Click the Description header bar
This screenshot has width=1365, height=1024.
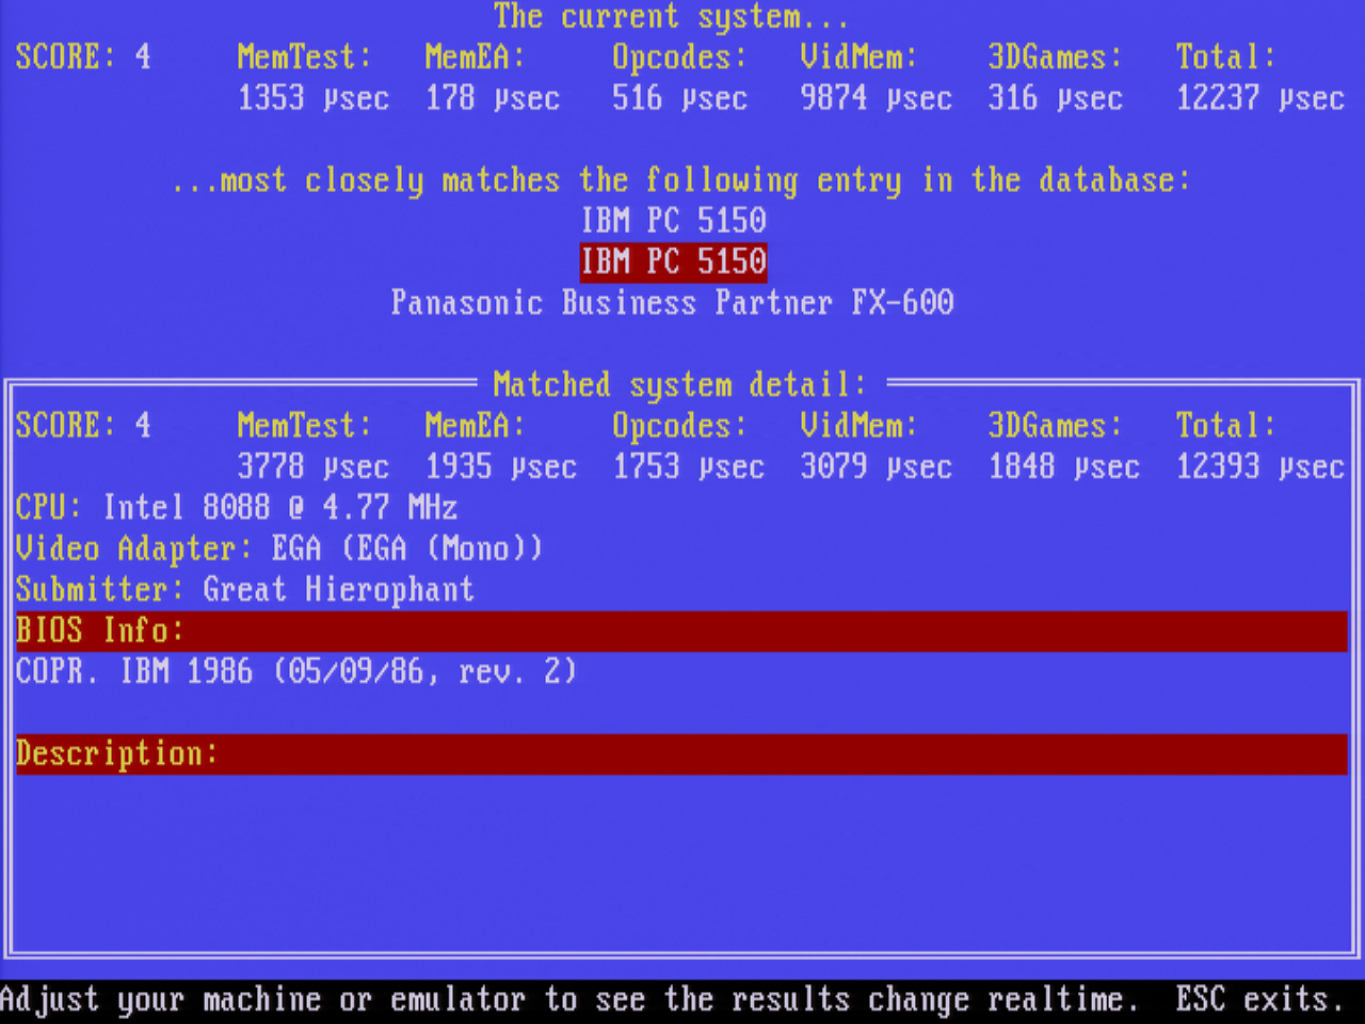(682, 754)
